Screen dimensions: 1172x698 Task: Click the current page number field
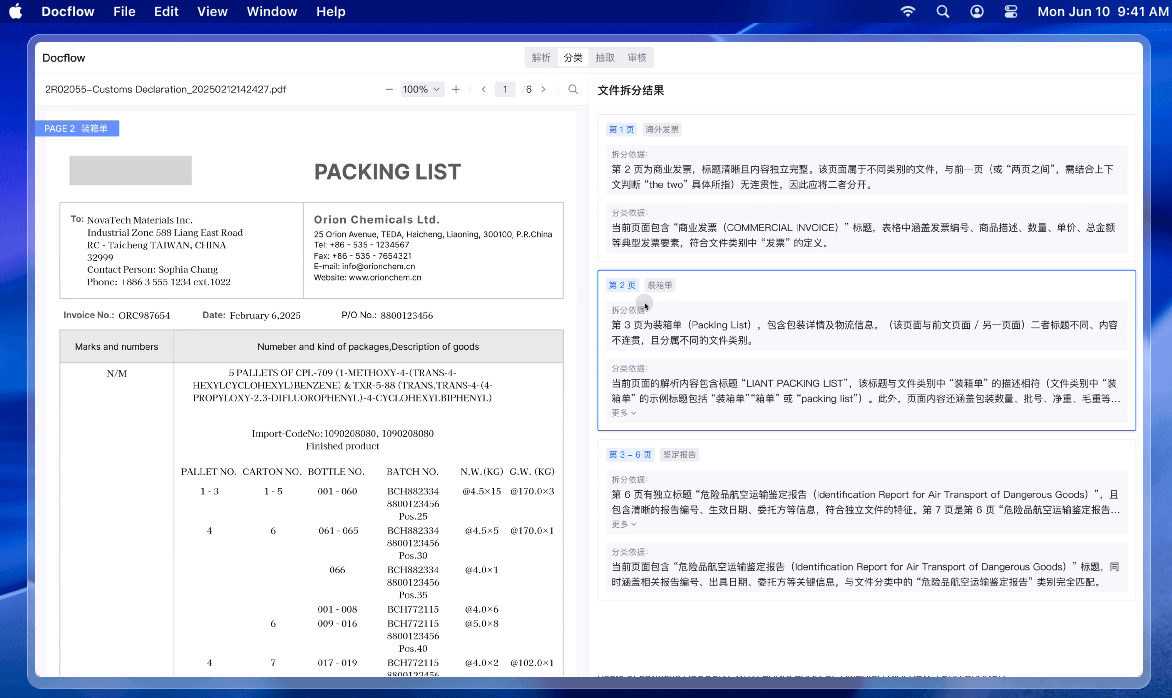505,89
